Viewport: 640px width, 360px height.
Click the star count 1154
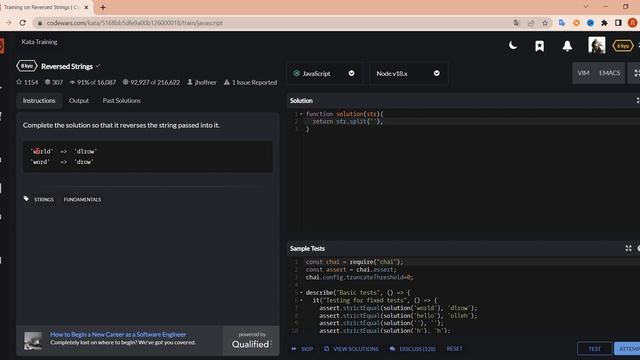[27, 82]
